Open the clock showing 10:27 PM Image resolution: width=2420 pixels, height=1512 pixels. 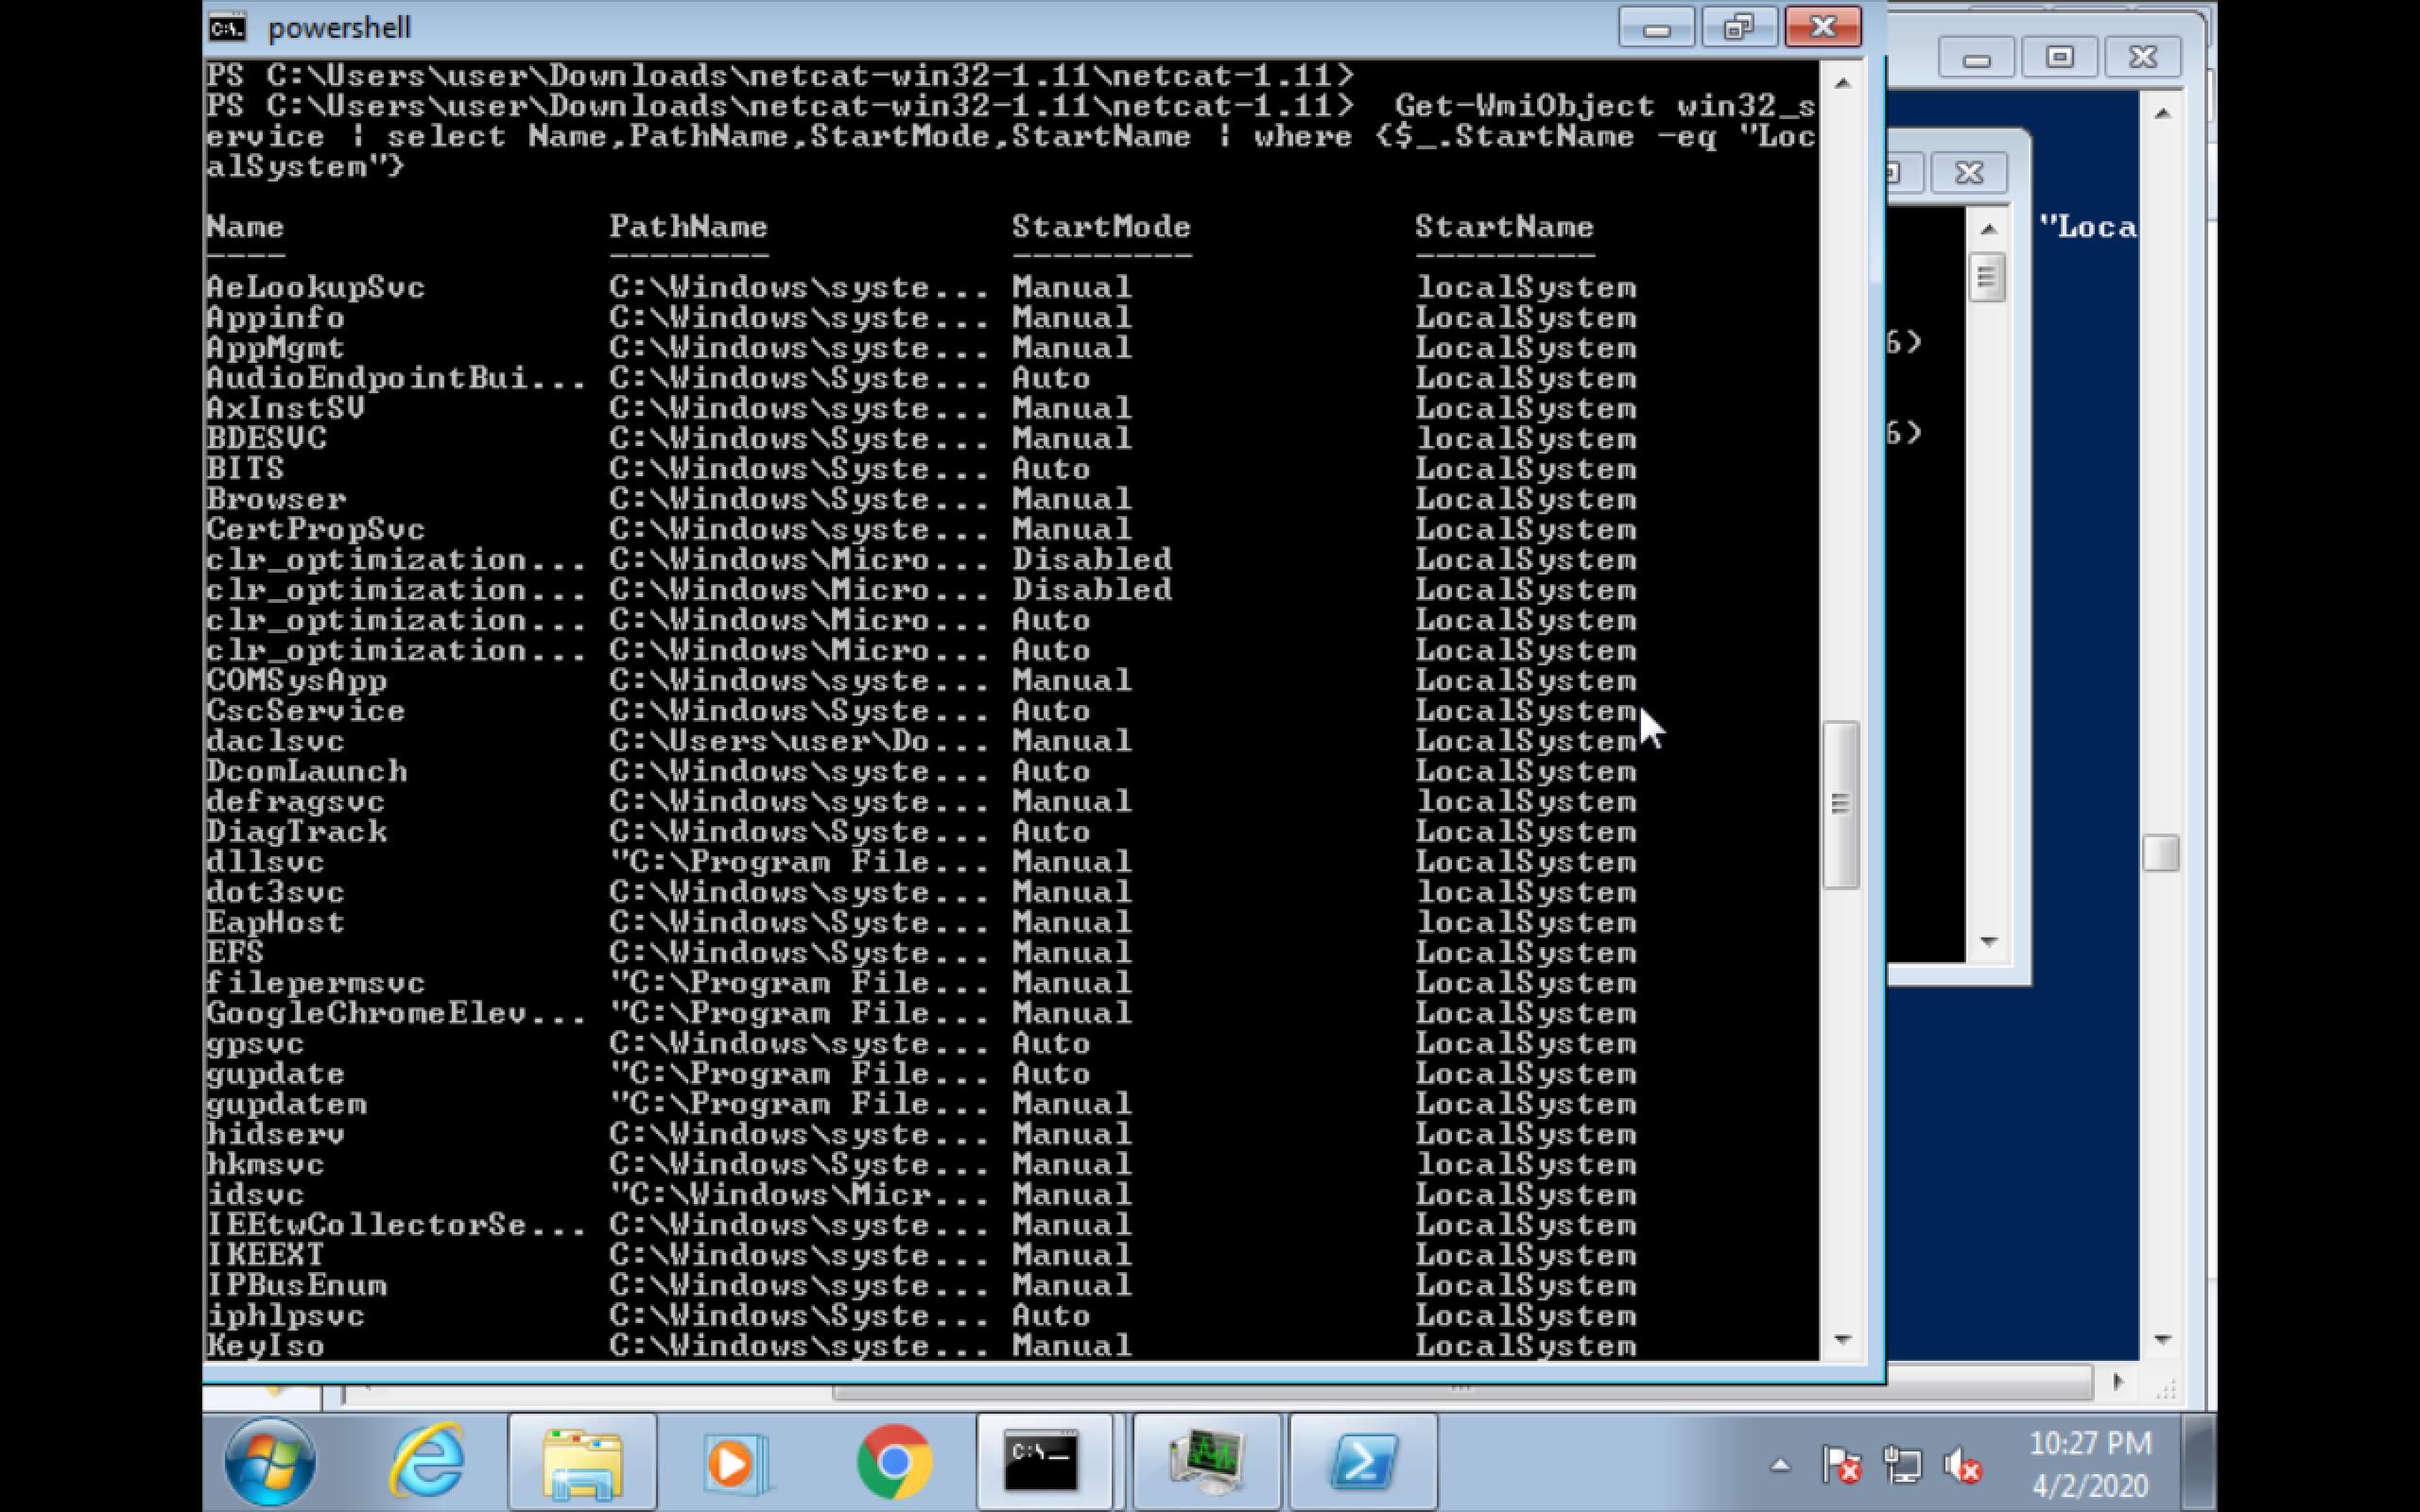point(2090,1464)
